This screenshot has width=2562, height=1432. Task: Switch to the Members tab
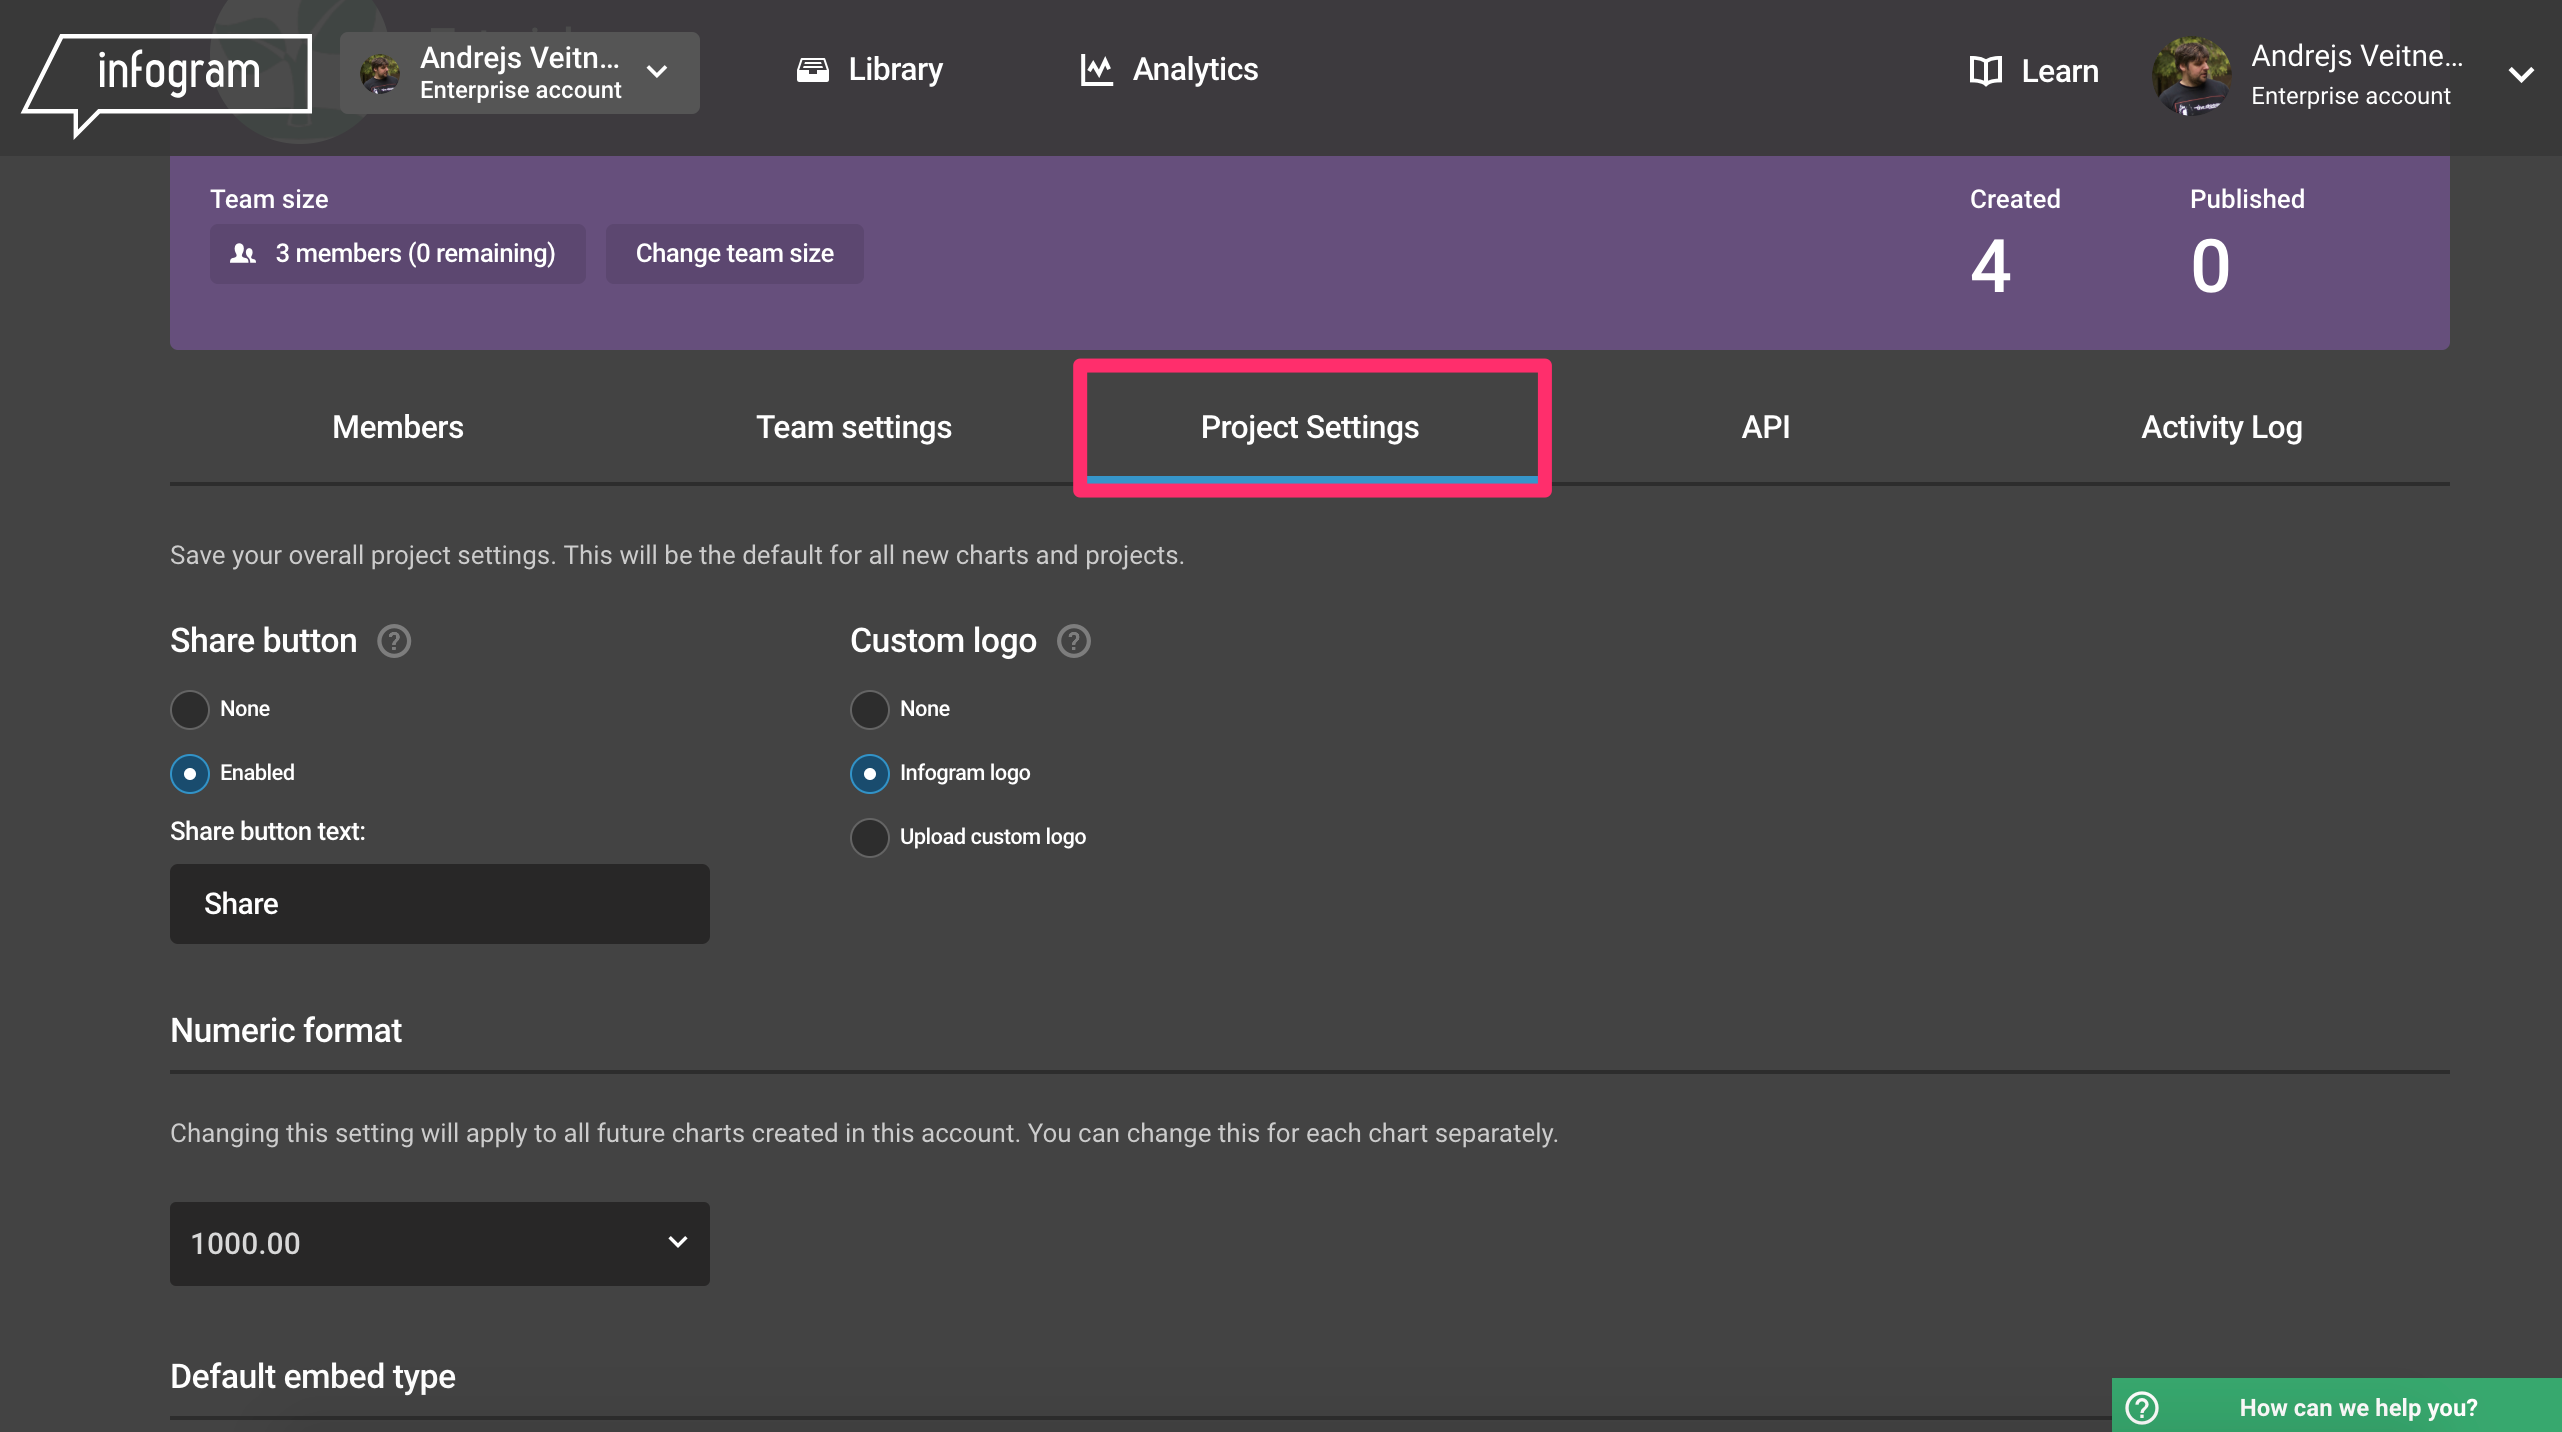point(398,427)
